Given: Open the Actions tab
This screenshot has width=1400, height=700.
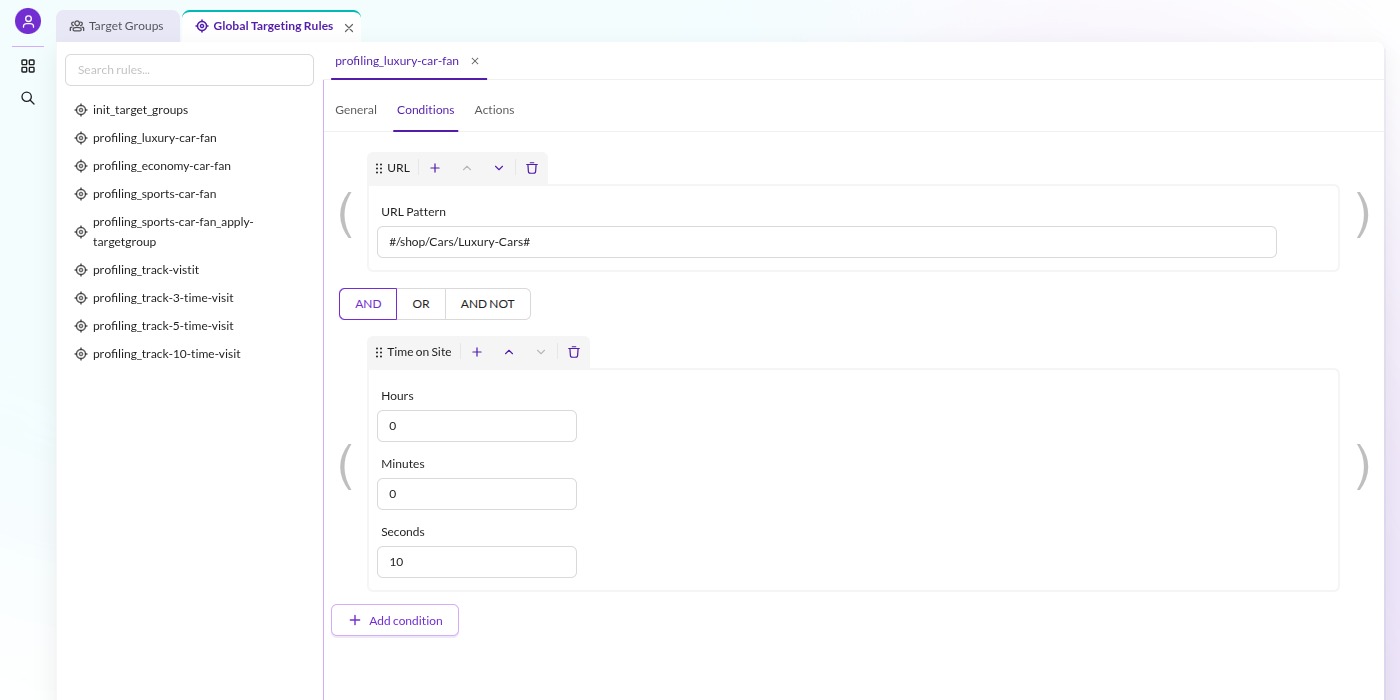Looking at the screenshot, I should click(494, 110).
